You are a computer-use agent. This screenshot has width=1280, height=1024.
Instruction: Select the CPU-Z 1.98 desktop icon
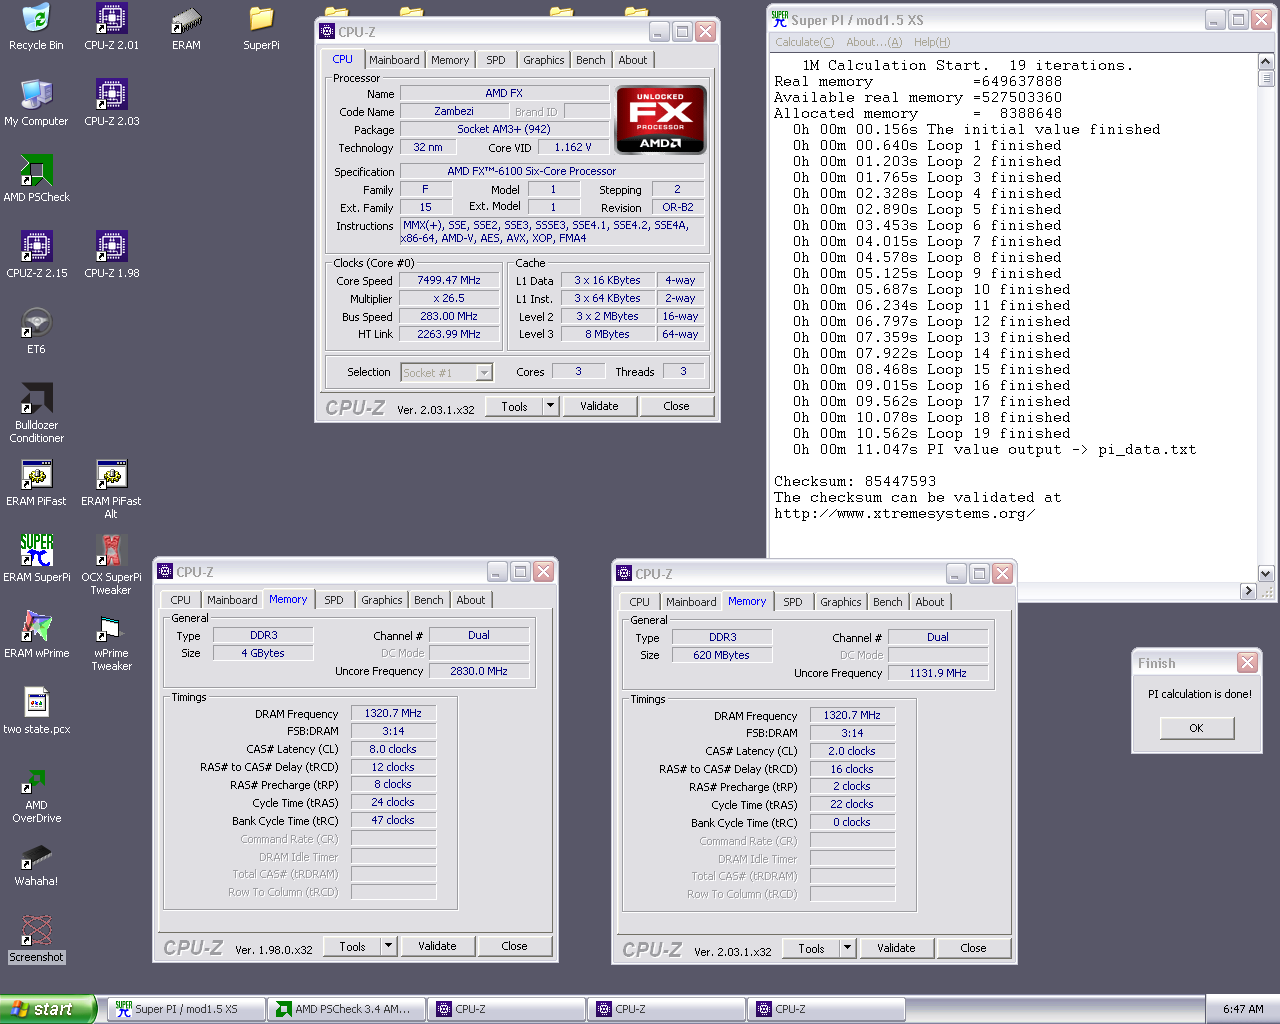coord(111,255)
